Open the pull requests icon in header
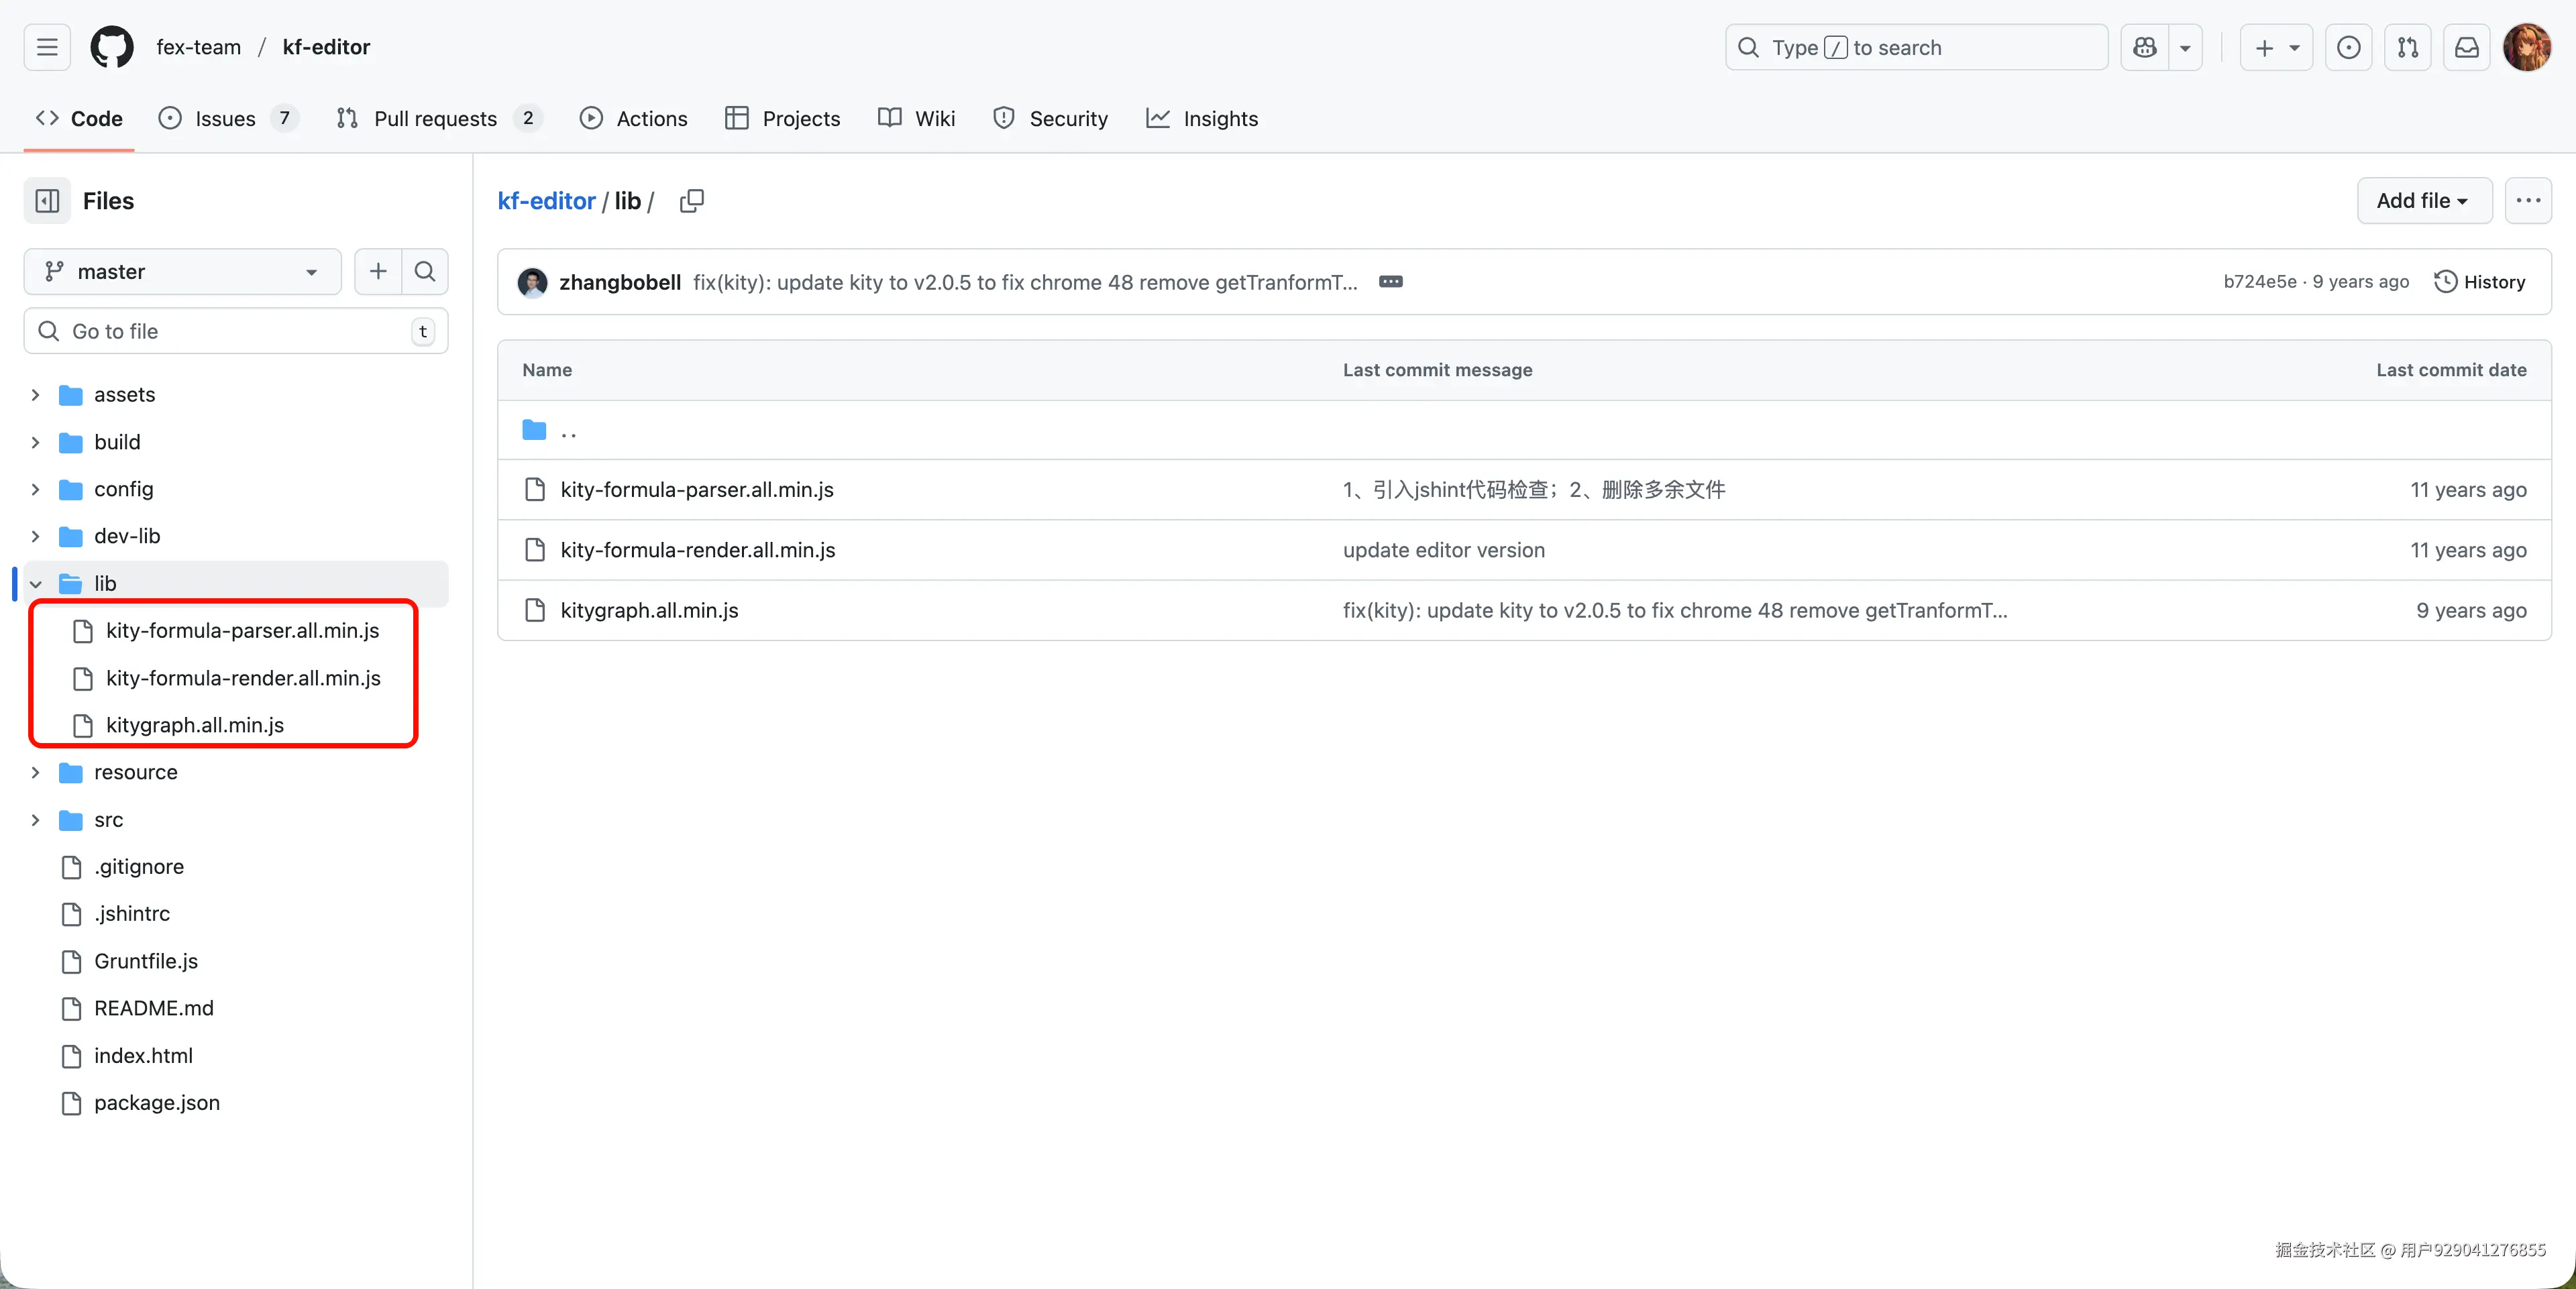The image size is (2576, 1289). 2407,47
